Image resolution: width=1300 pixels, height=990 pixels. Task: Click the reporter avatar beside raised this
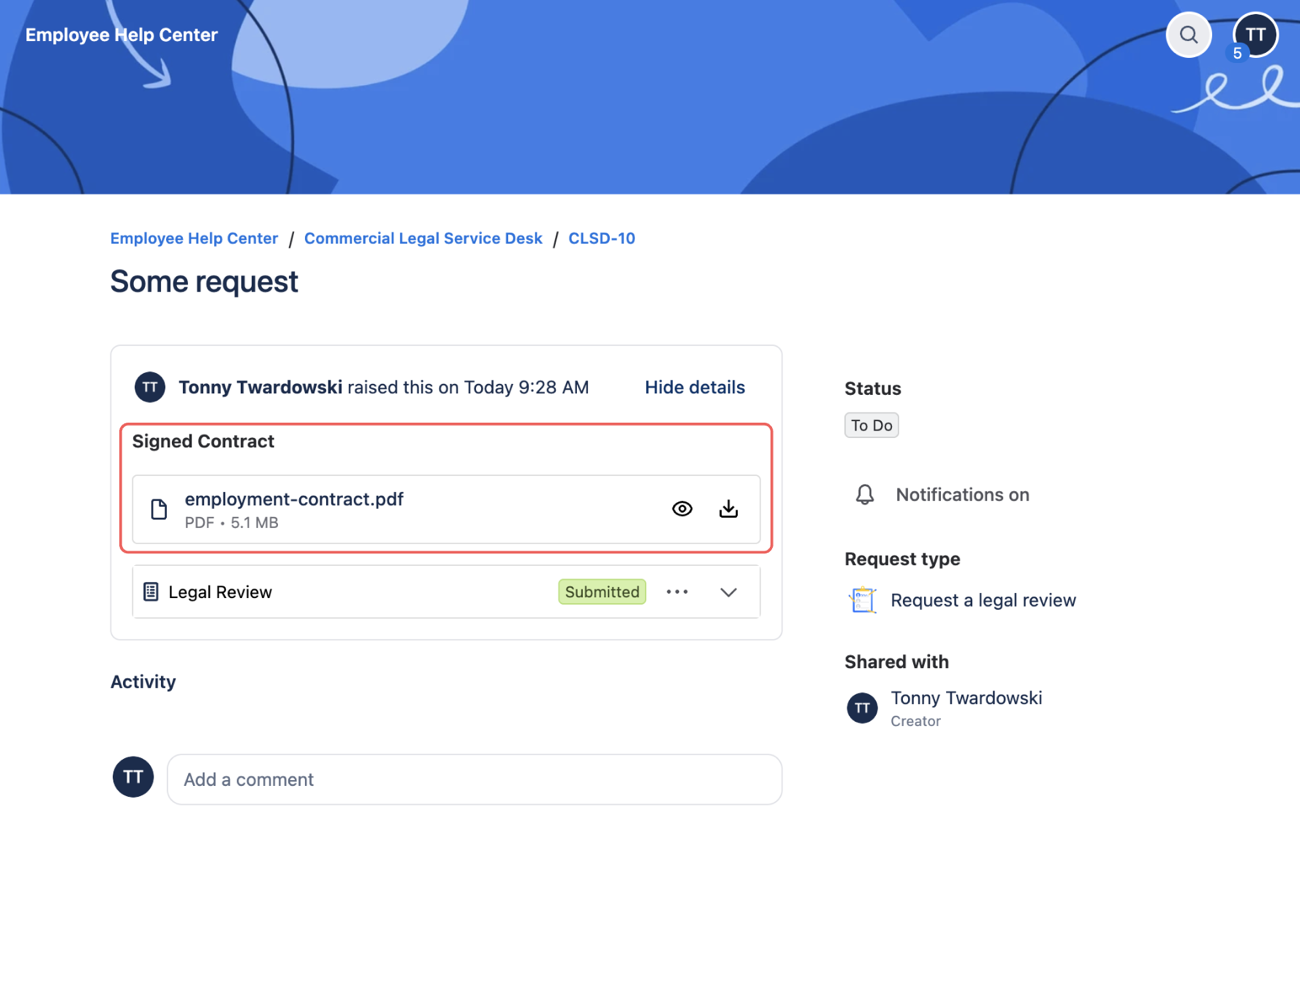pos(150,387)
